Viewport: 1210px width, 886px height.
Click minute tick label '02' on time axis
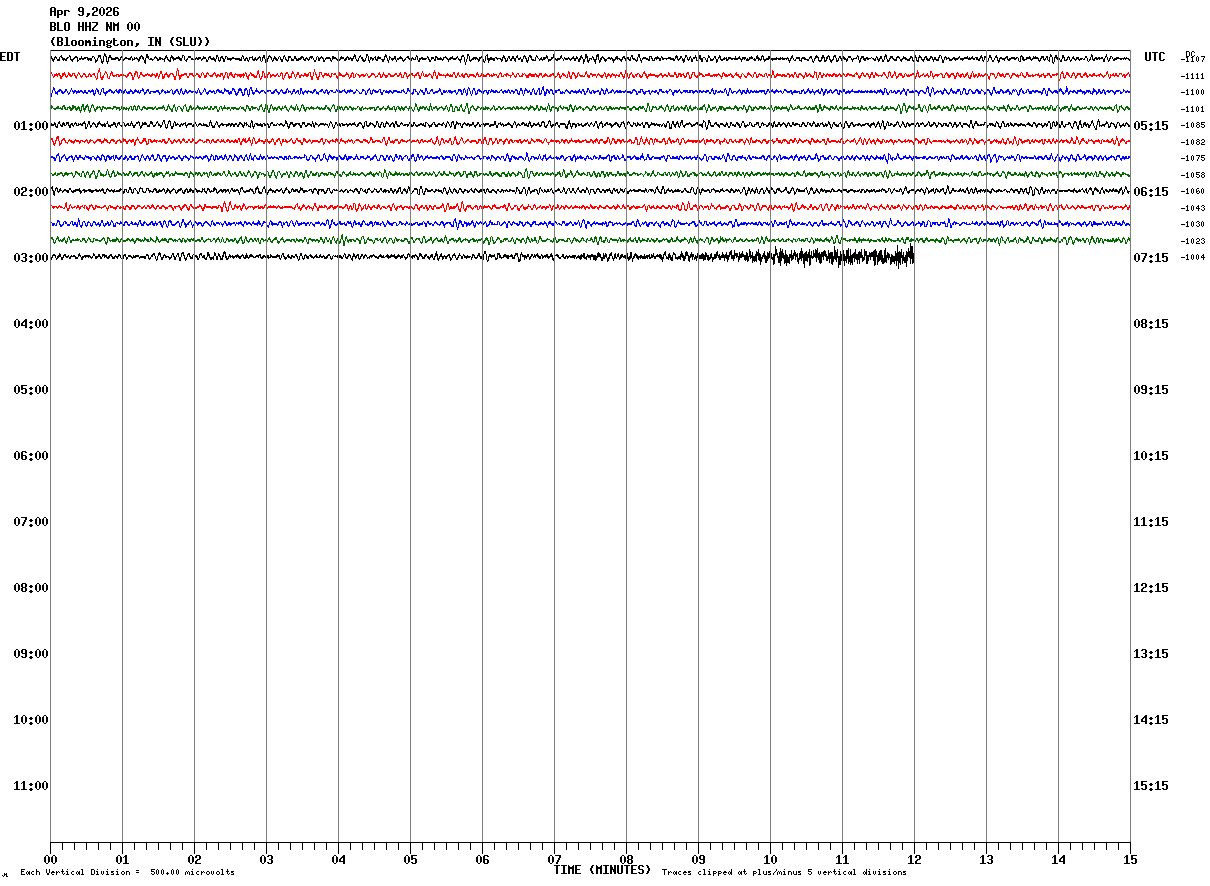[x=194, y=860]
